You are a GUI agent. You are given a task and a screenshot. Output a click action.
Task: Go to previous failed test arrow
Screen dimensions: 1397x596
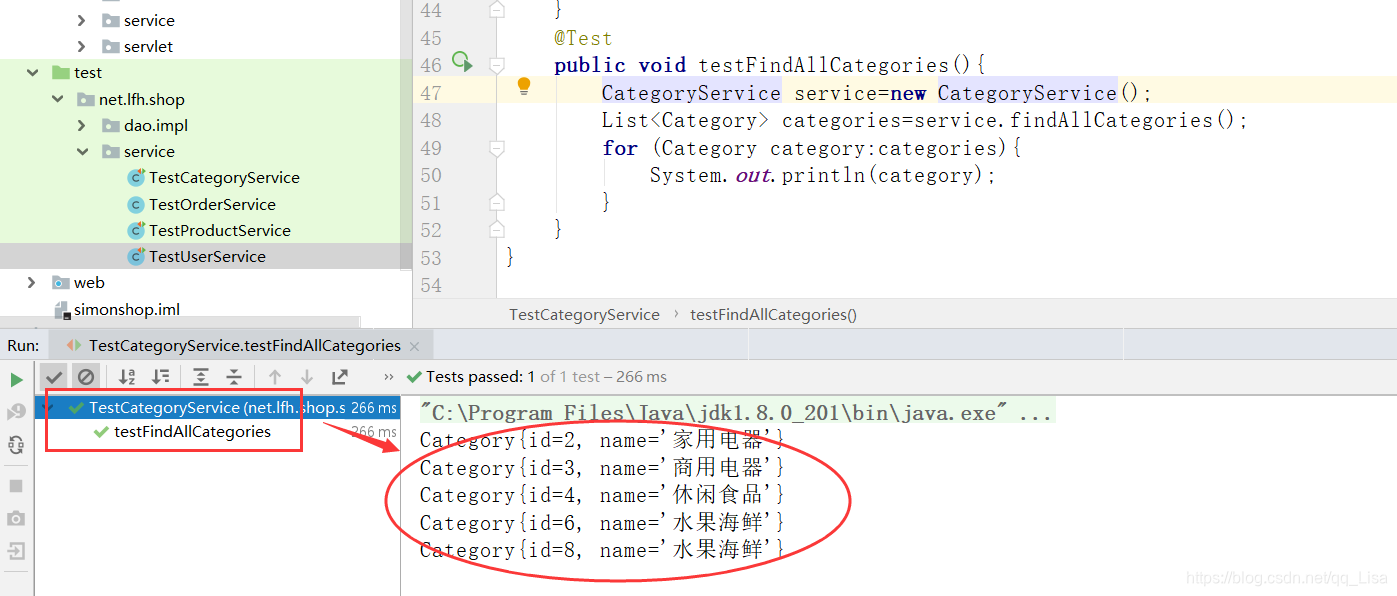point(275,377)
